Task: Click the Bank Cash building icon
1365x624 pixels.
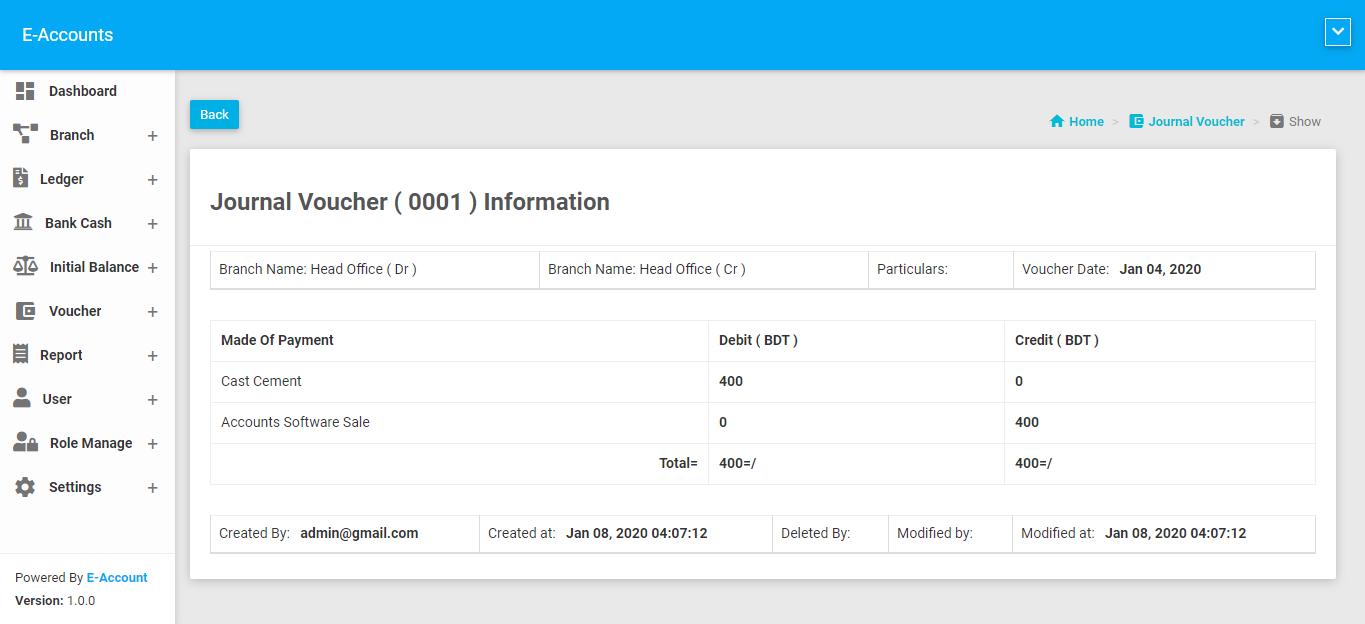Action: 22,222
